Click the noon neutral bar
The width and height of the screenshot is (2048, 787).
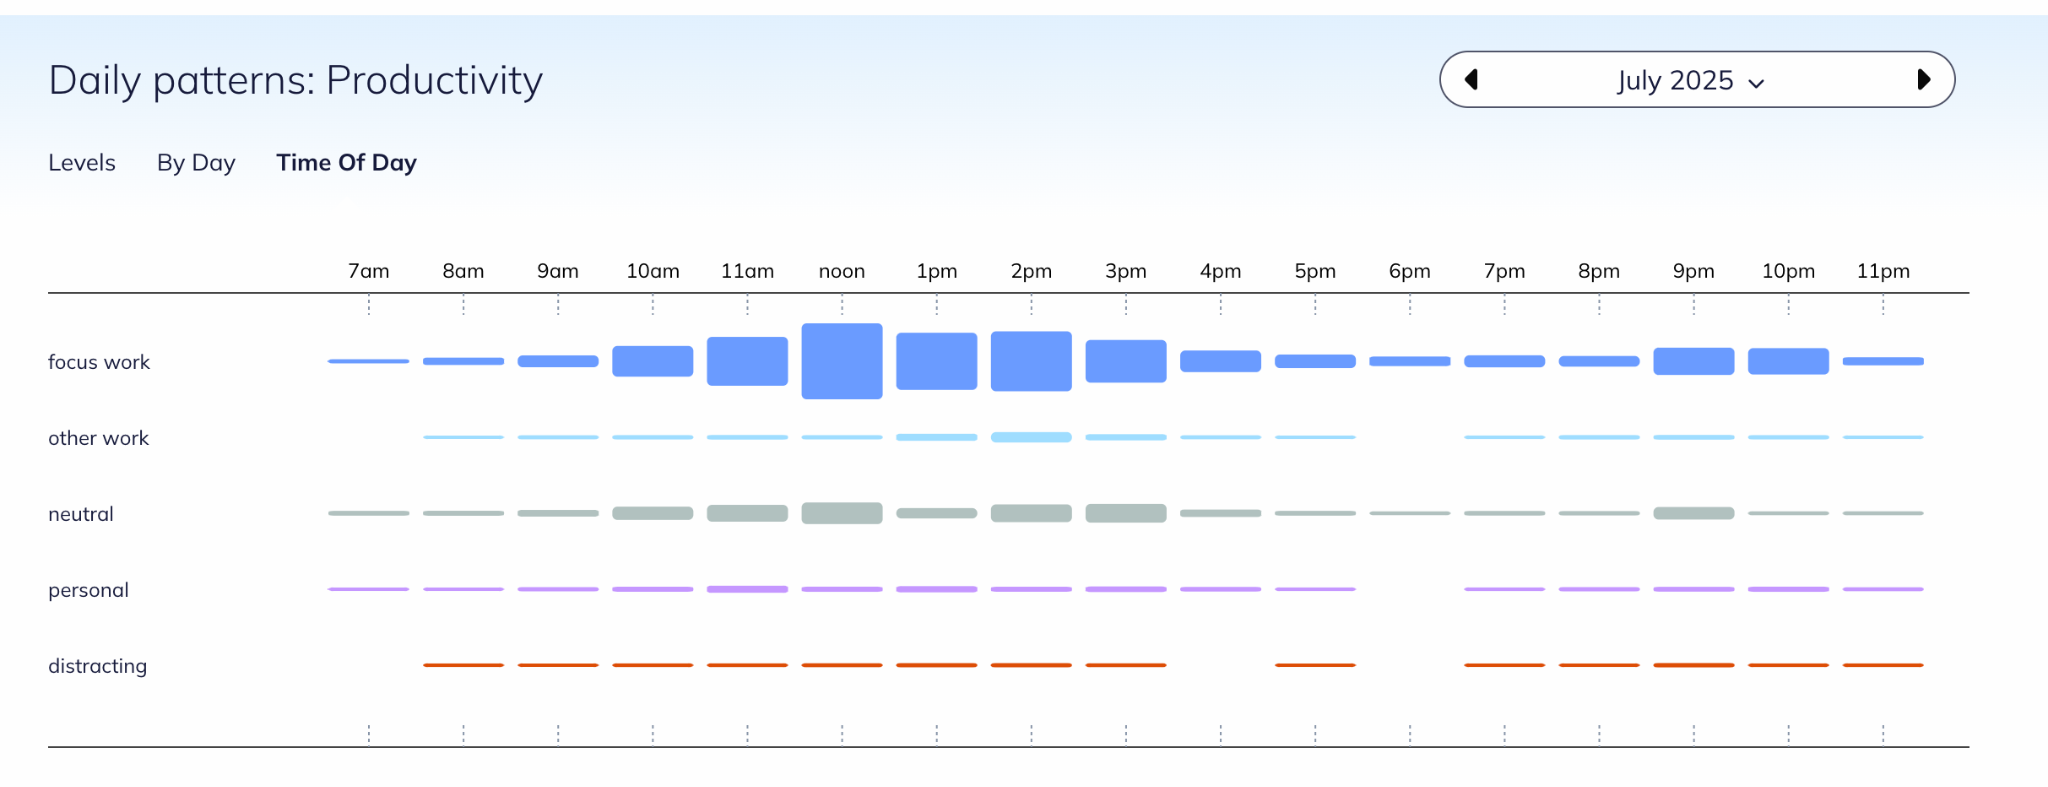pos(842,513)
